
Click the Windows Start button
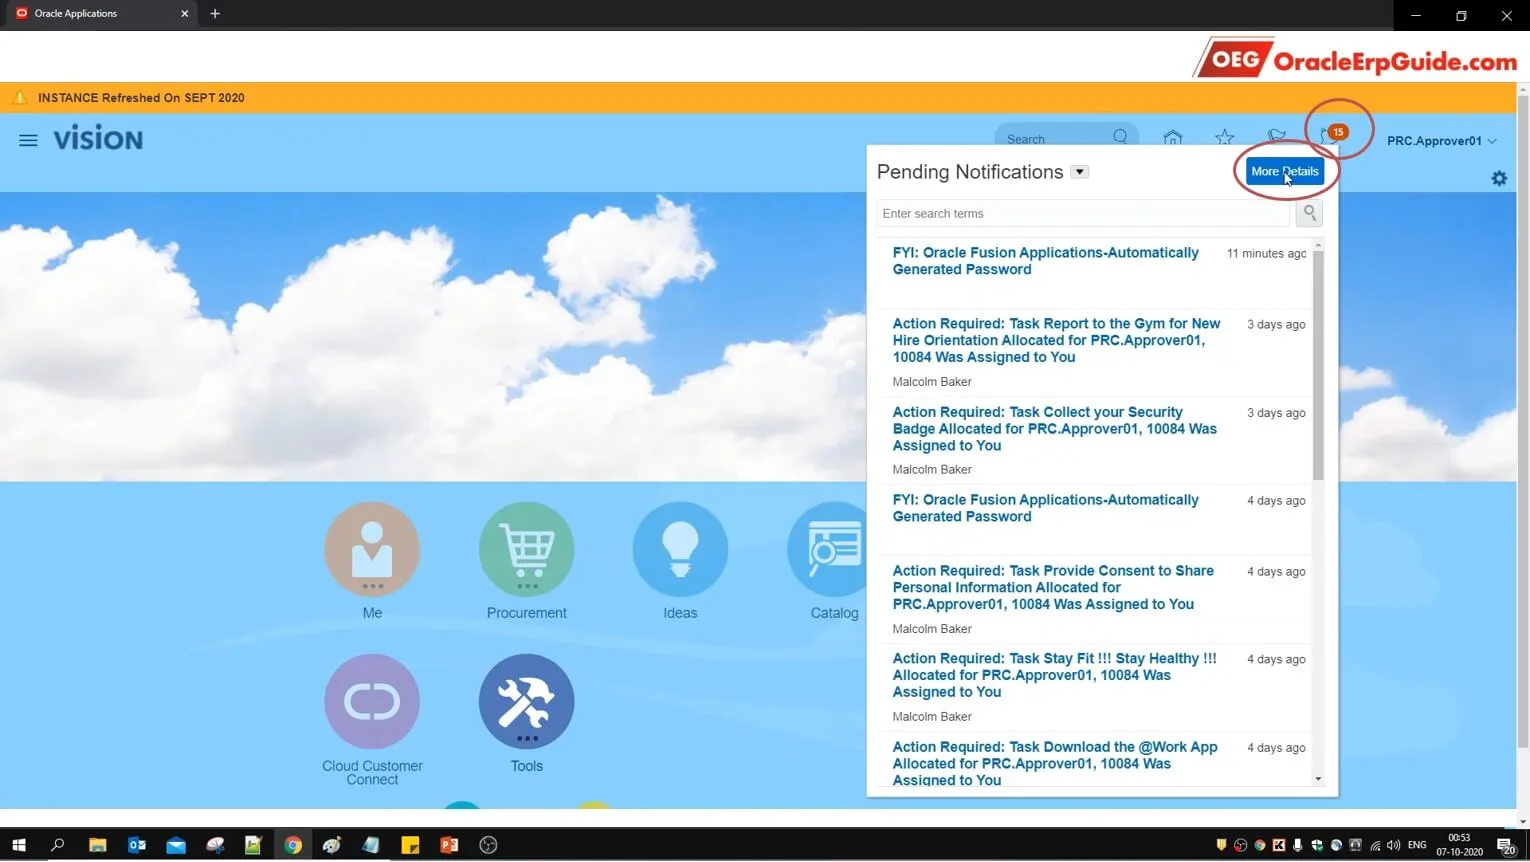18,846
